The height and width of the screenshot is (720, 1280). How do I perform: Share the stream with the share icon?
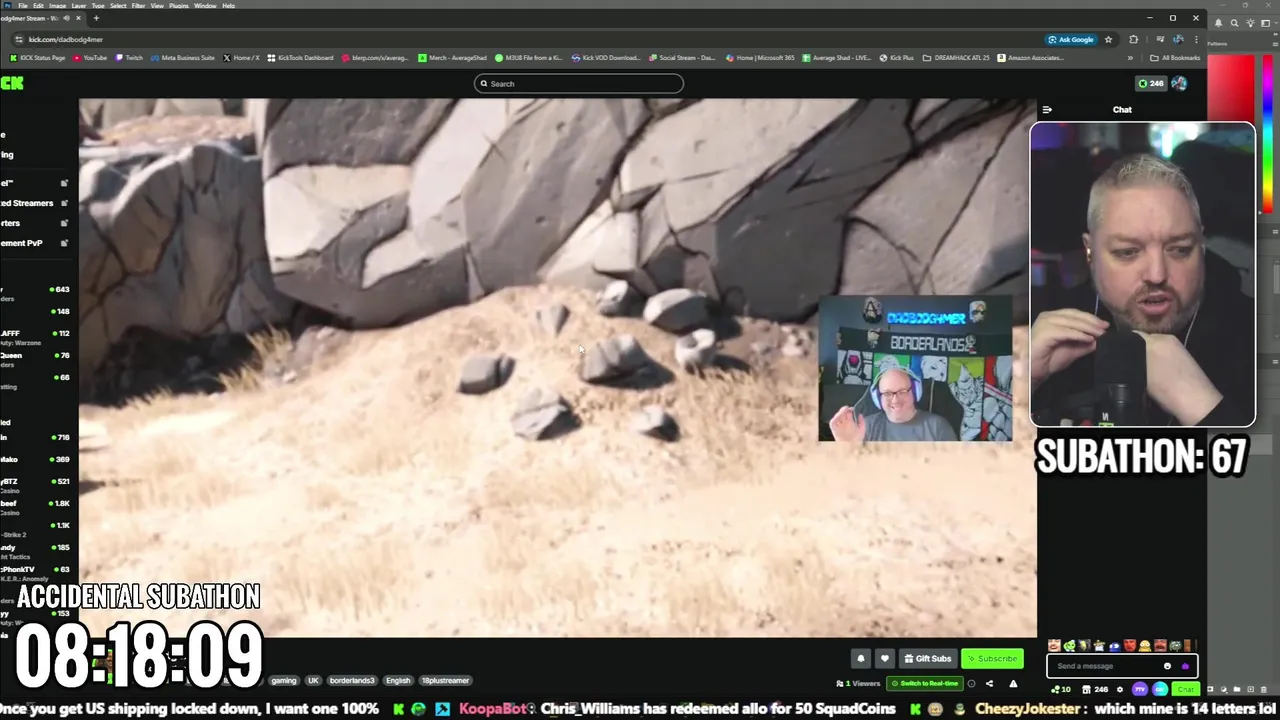[x=989, y=683]
